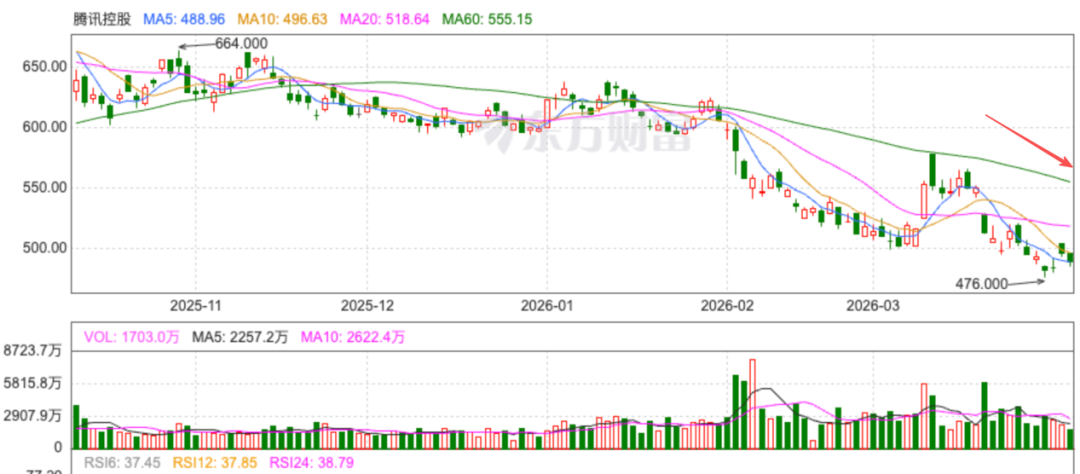1080x474 pixels.
Task: Click the 2025-12 date axis marker
Action: 369,304
